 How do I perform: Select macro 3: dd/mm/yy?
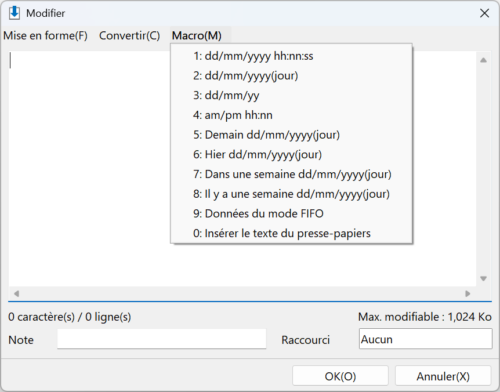pyautogui.click(x=291, y=95)
